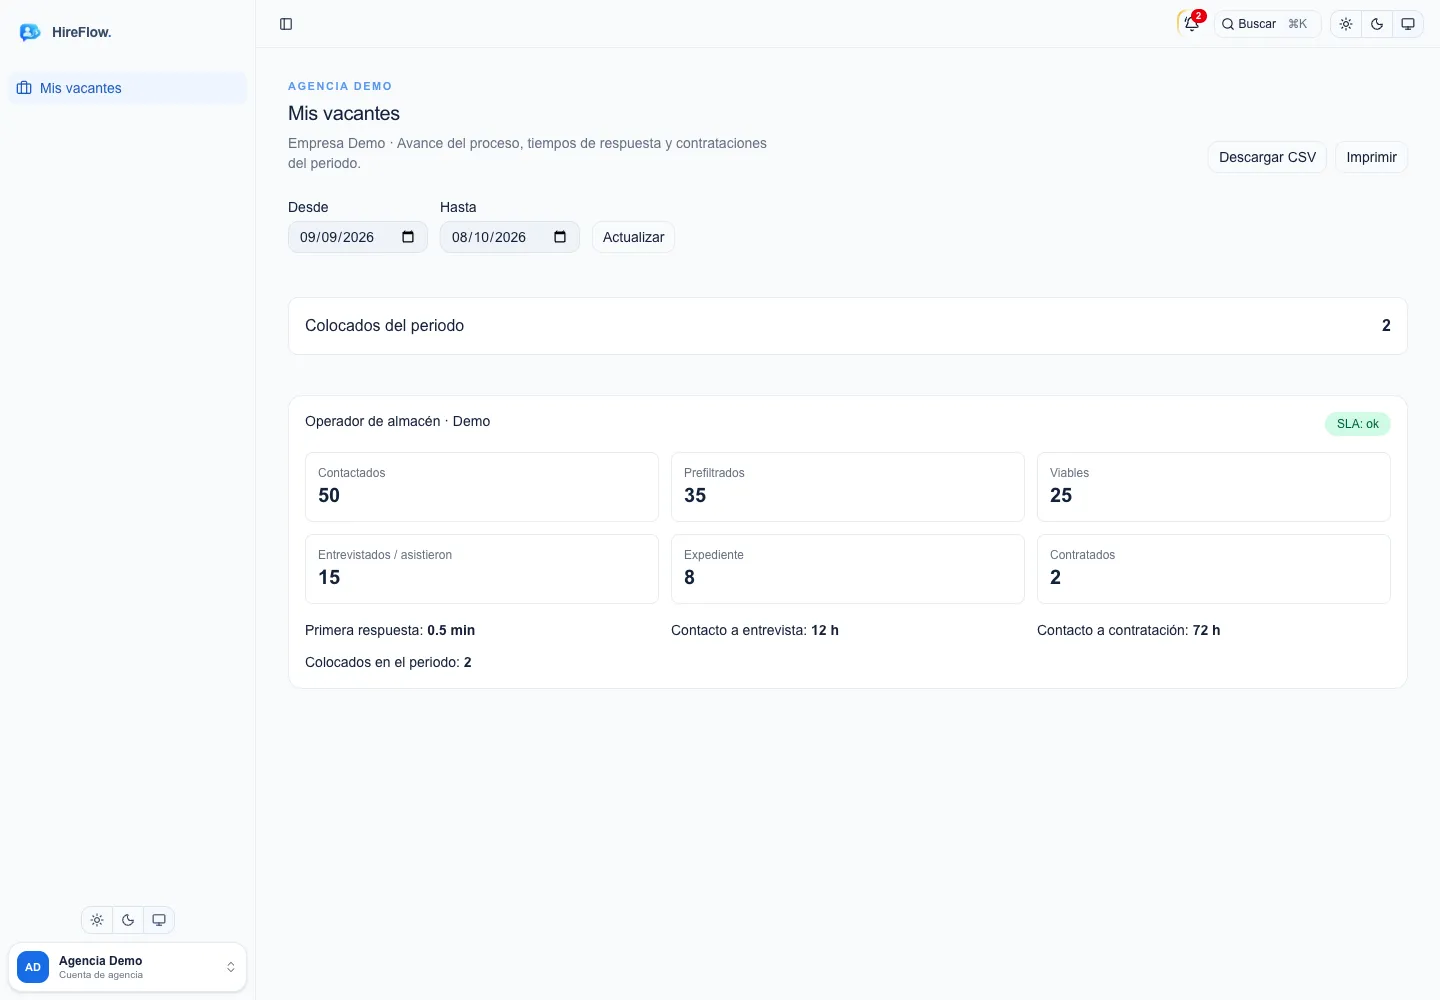Click the AD avatar badge
The image size is (1440, 1000).
(33, 967)
